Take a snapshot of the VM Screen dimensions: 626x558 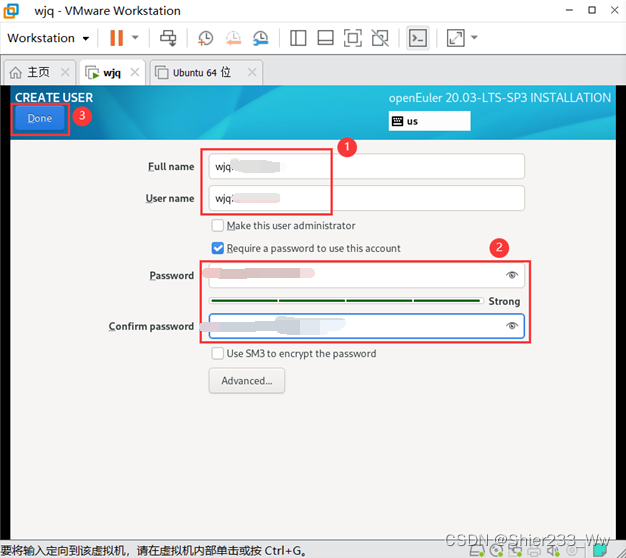(x=206, y=38)
